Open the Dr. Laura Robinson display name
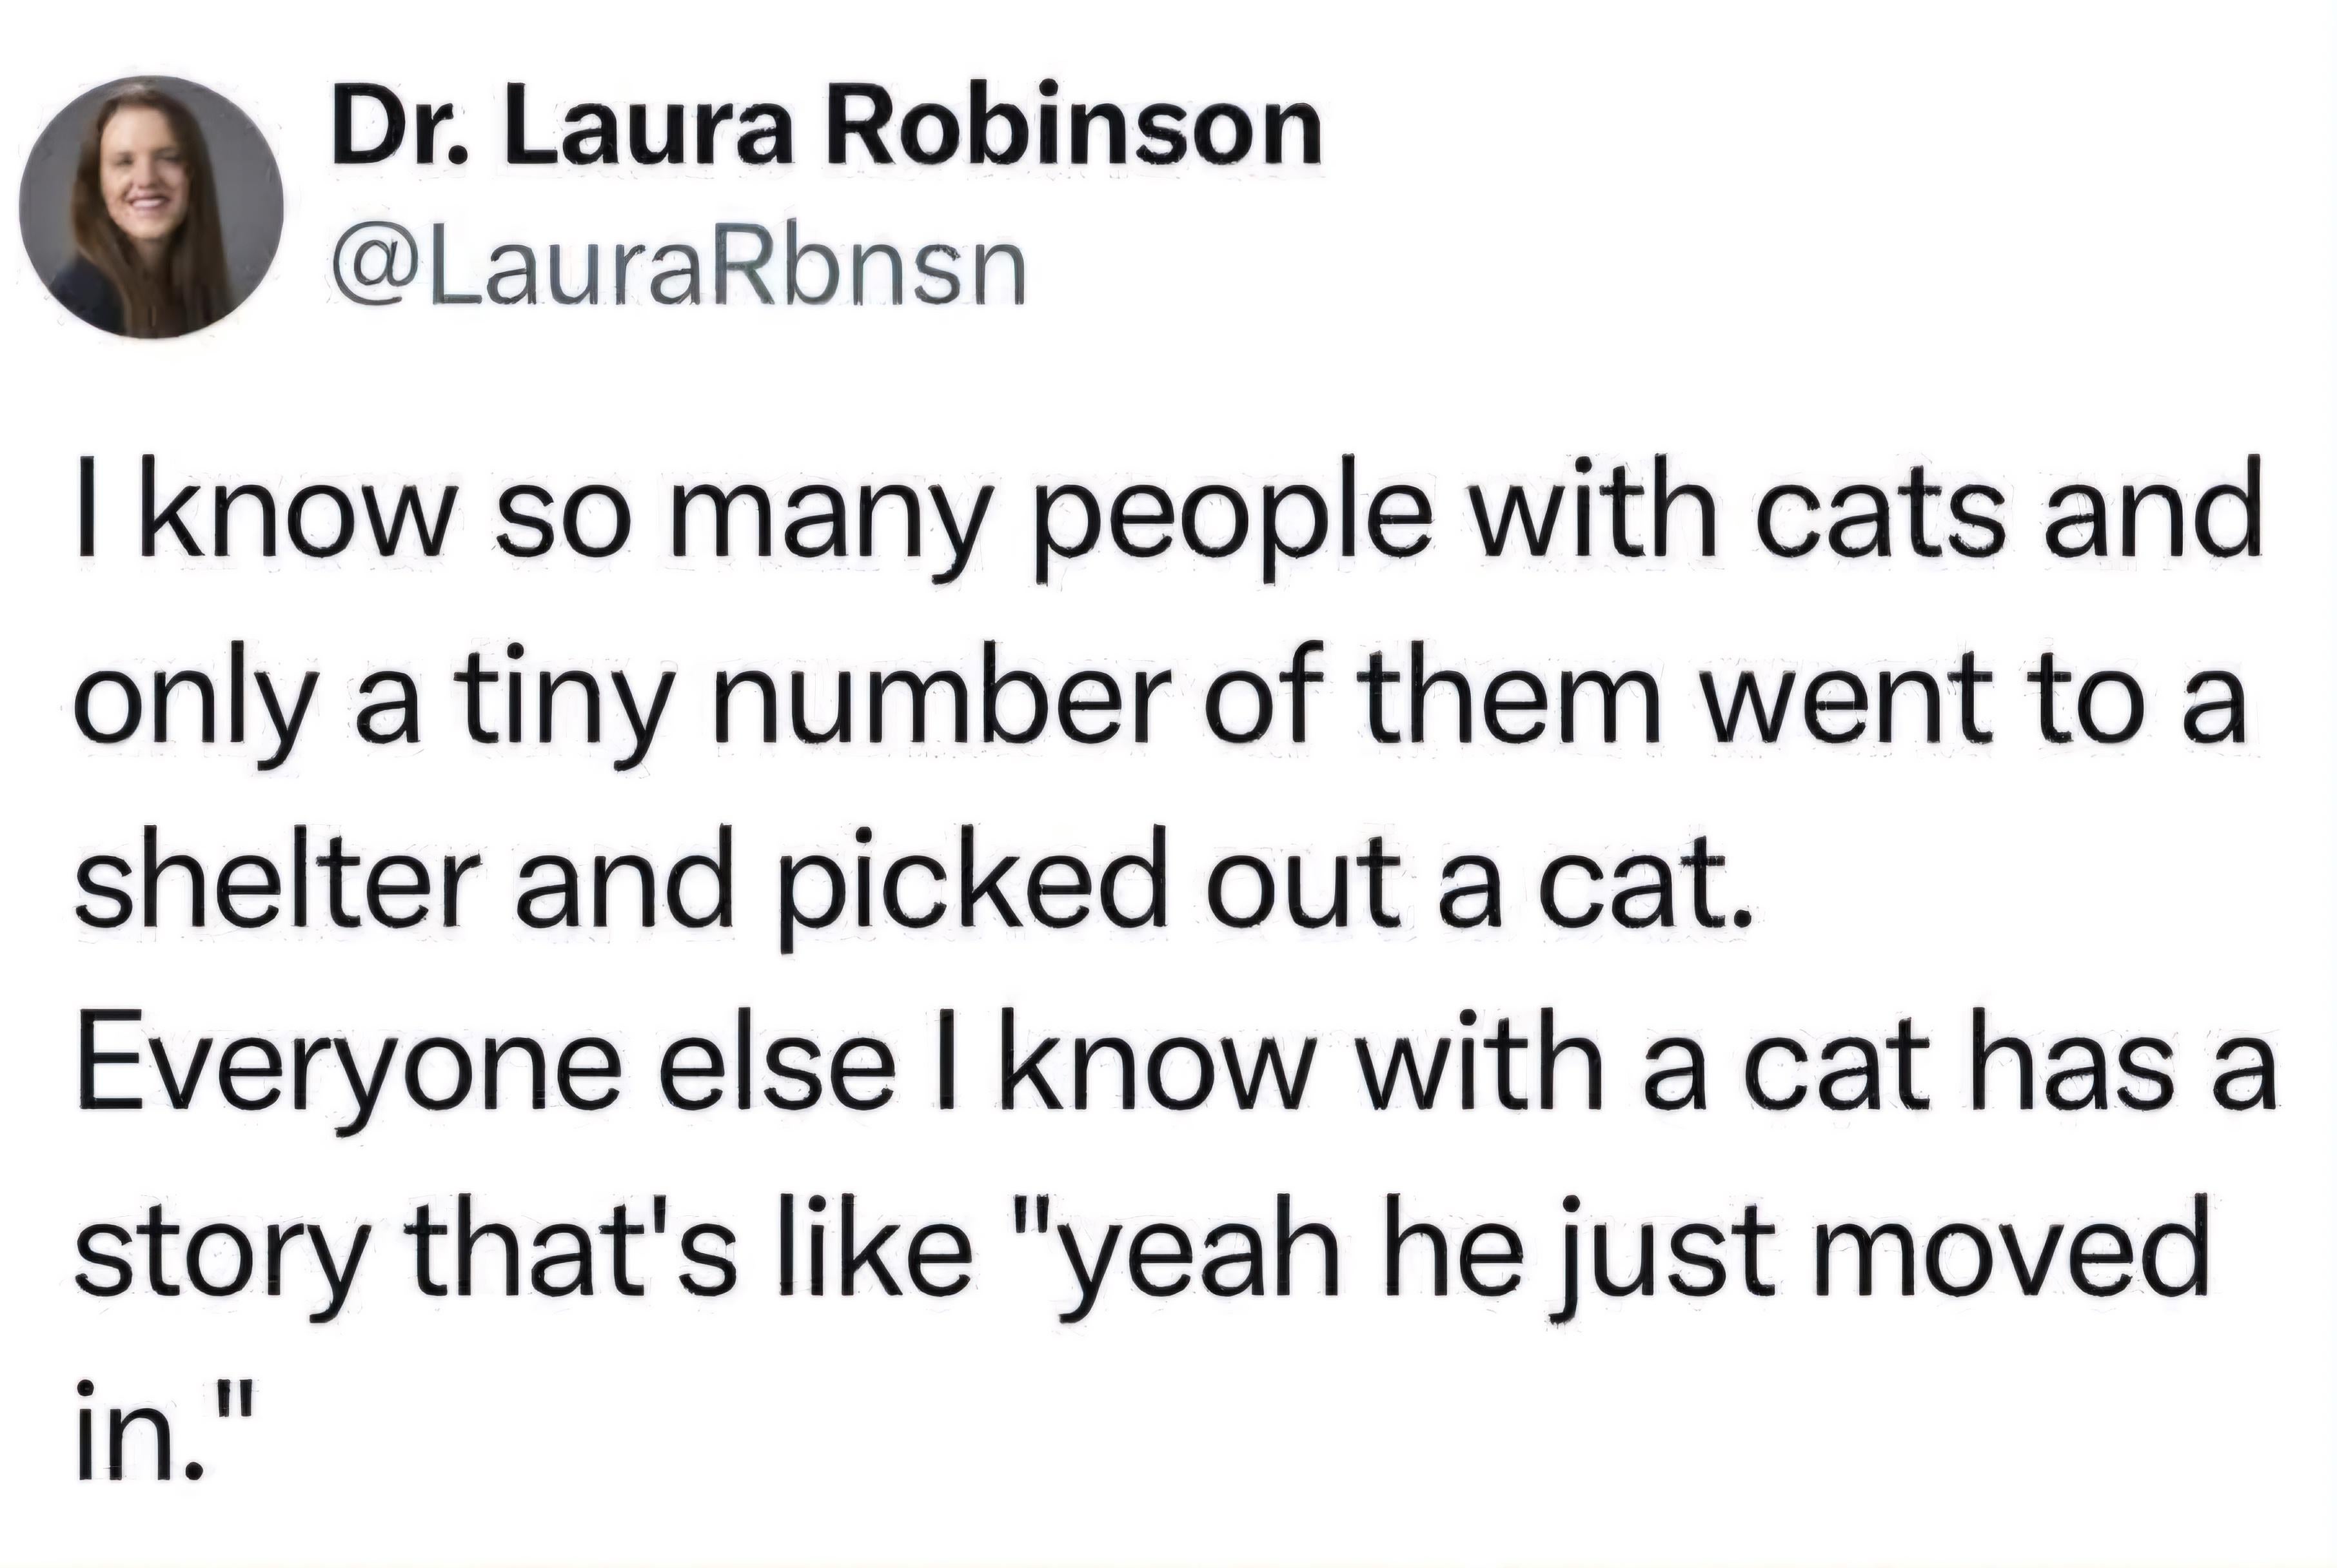 [826, 130]
